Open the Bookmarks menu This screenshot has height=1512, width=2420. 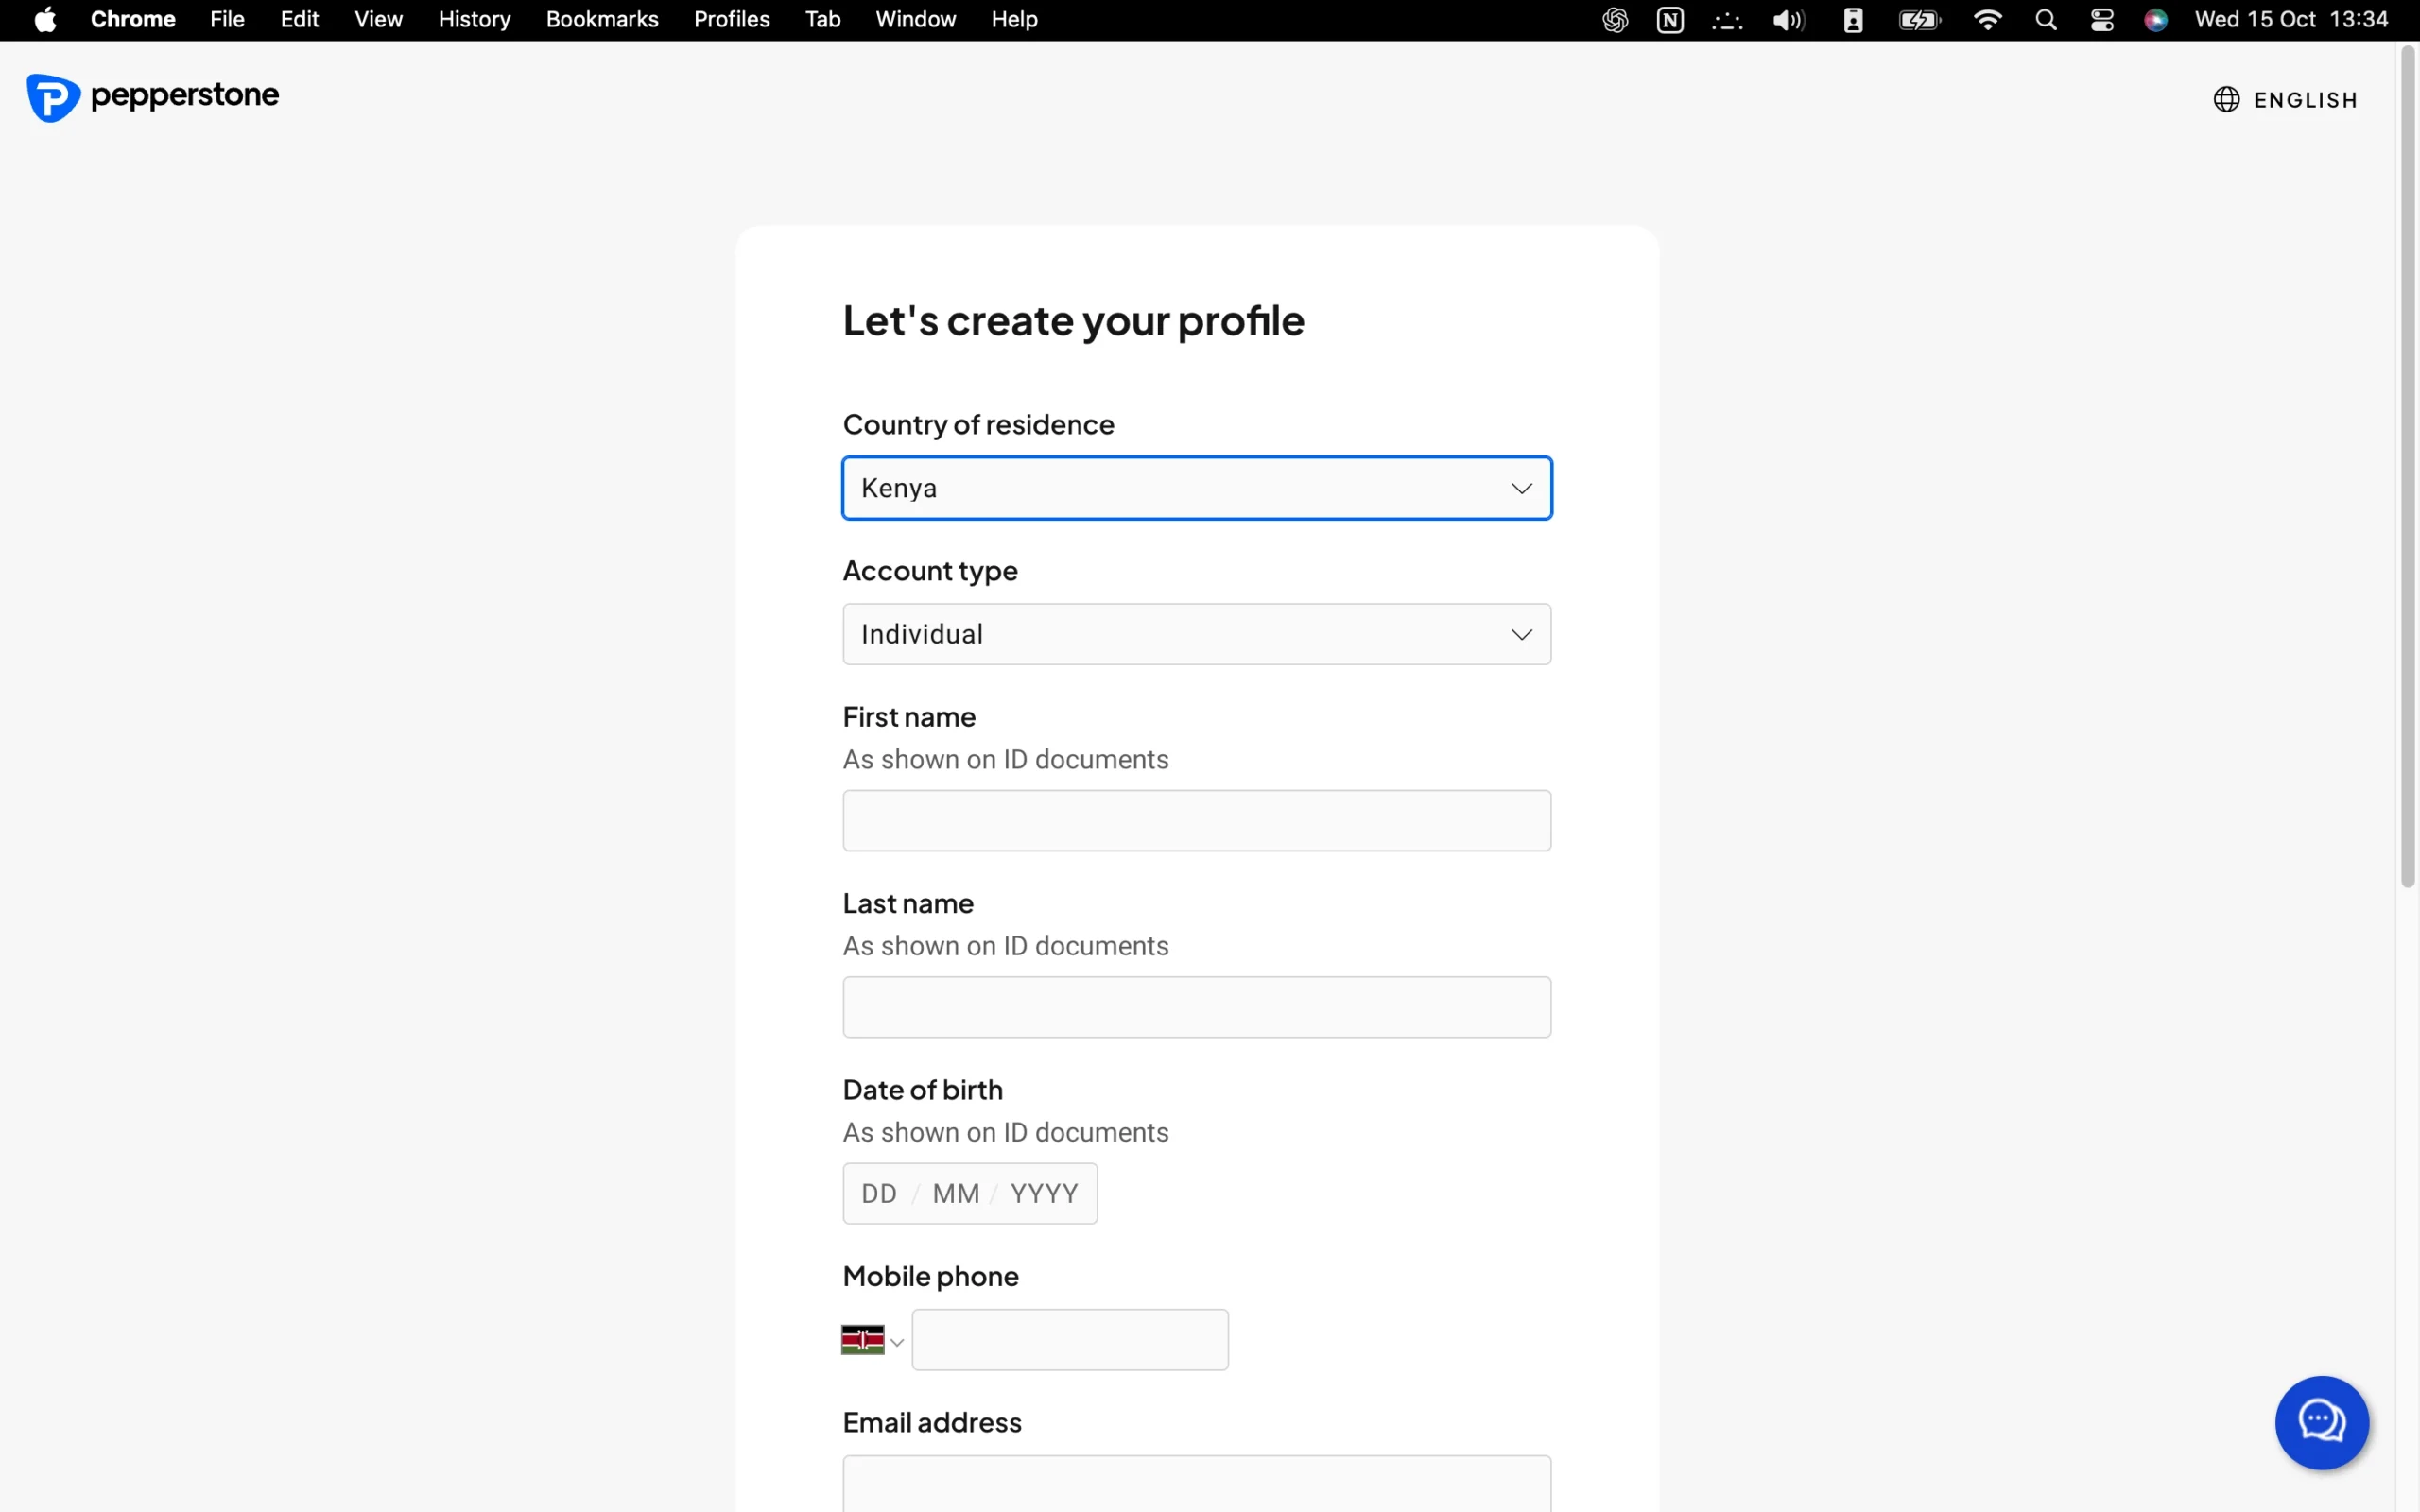click(602, 20)
